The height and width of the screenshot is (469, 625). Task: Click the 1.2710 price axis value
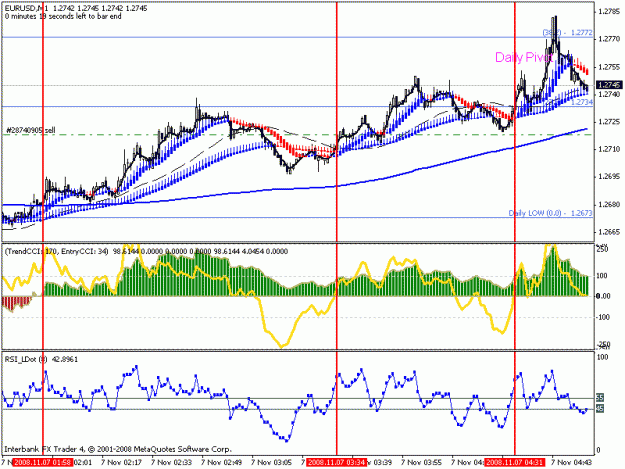[x=609, y=149]
